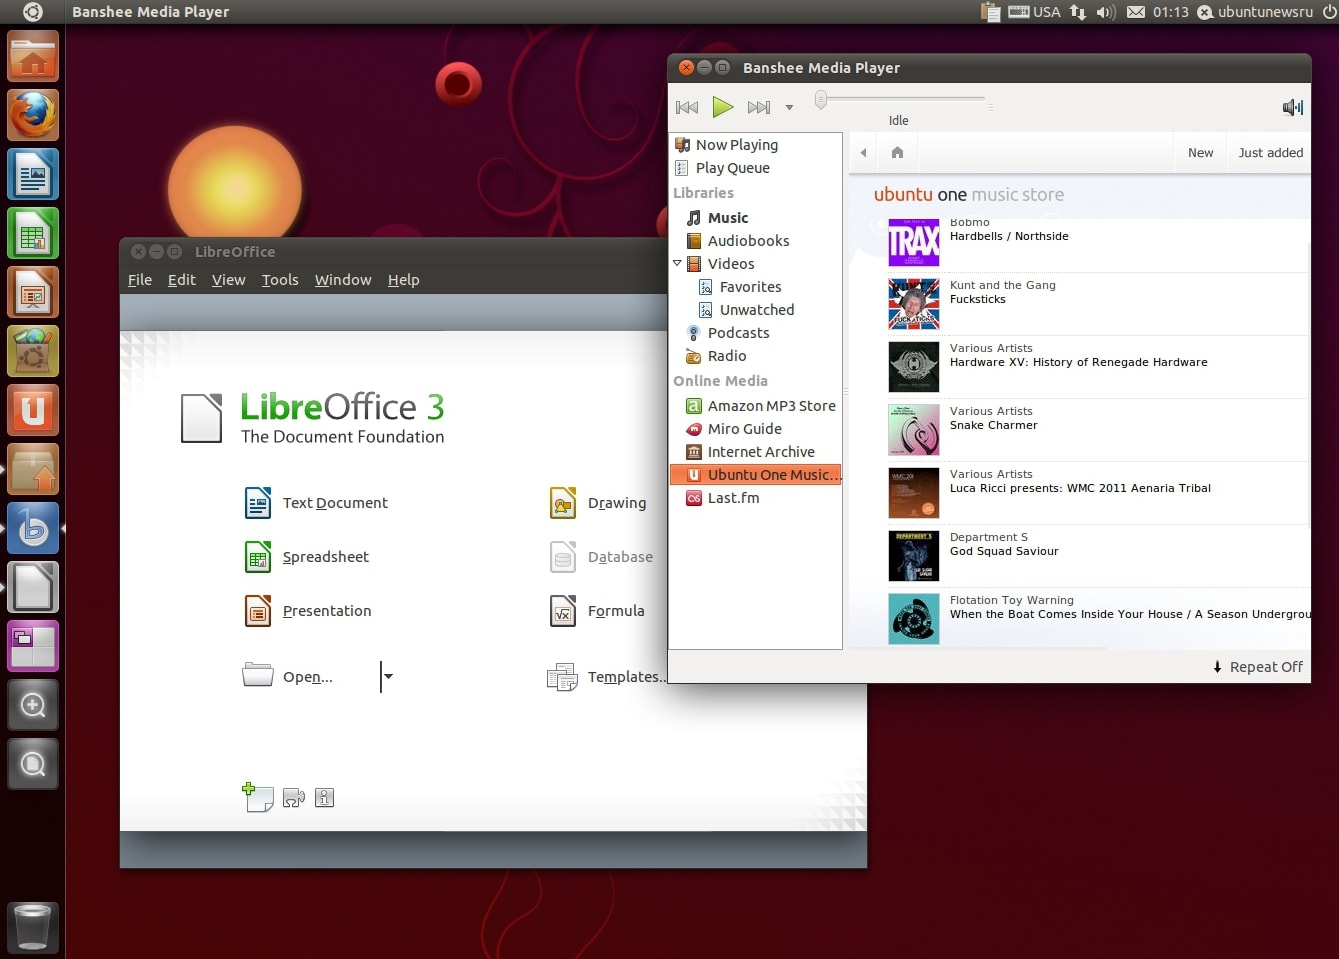1339x959 pixels.
Task: Toggle the Repeat Off mode button
Action: 1257,667
